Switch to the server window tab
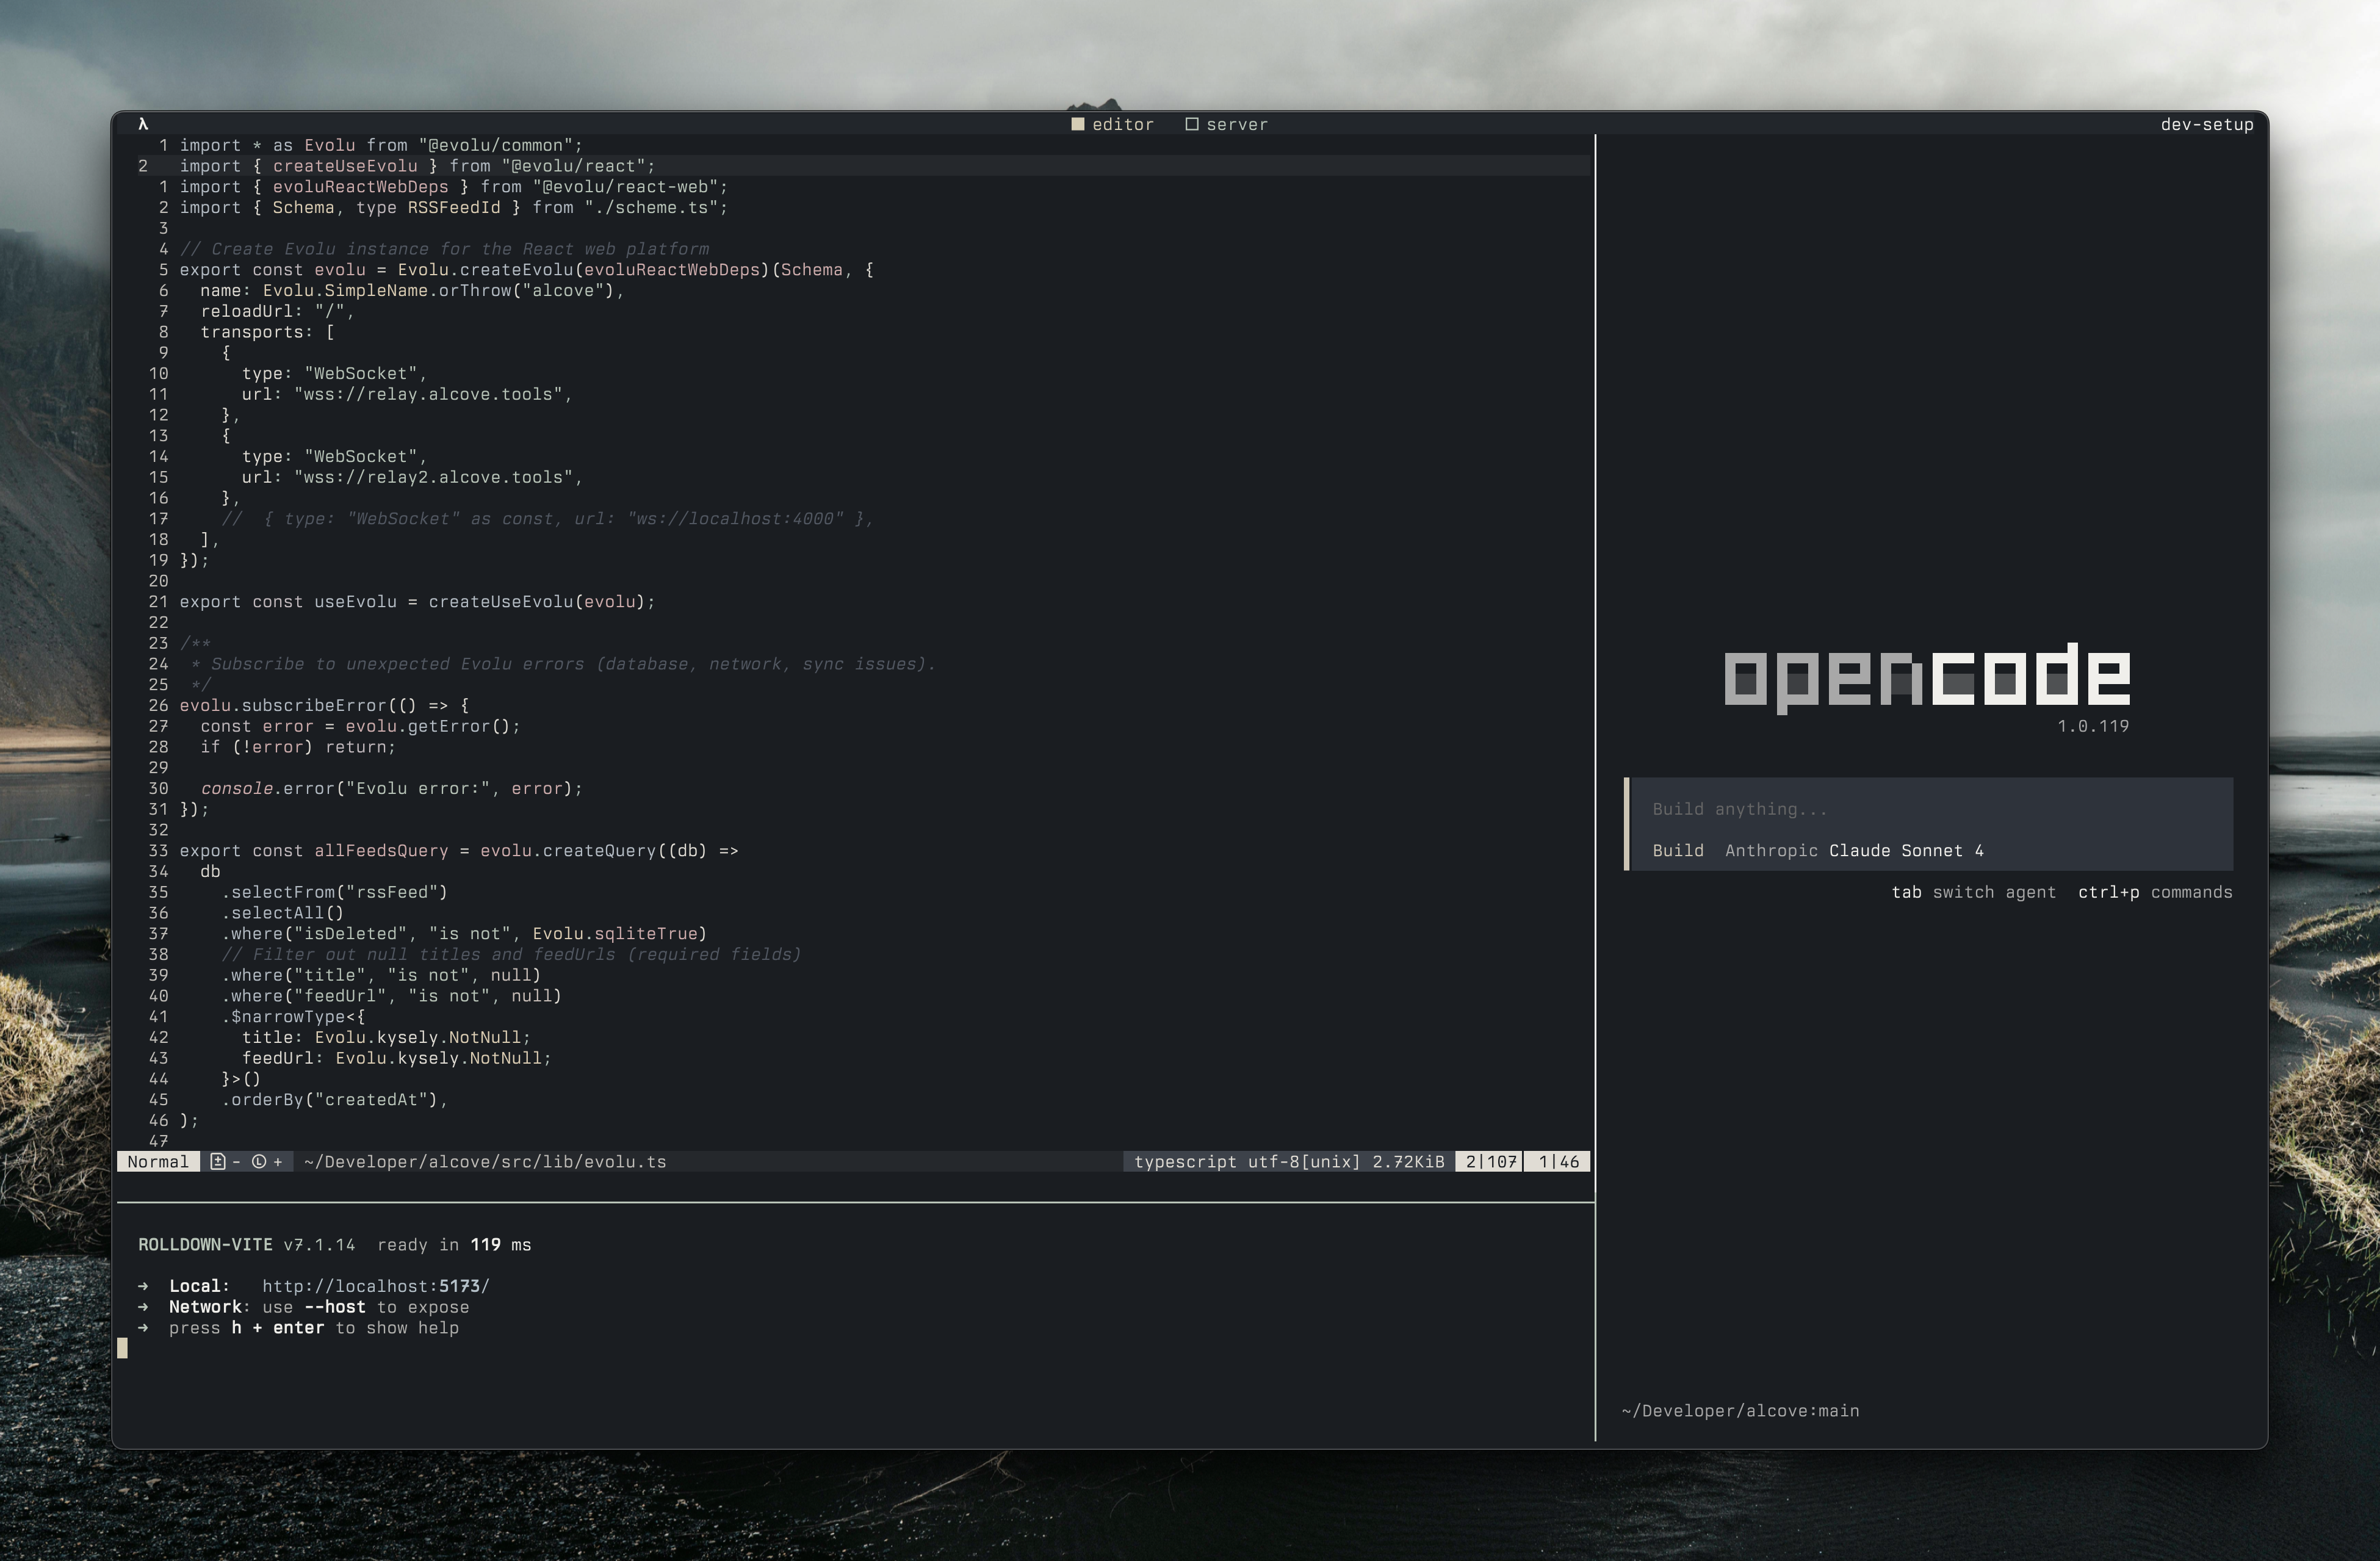The width and height of the screenshot is (2380, 1561). 1227,124
